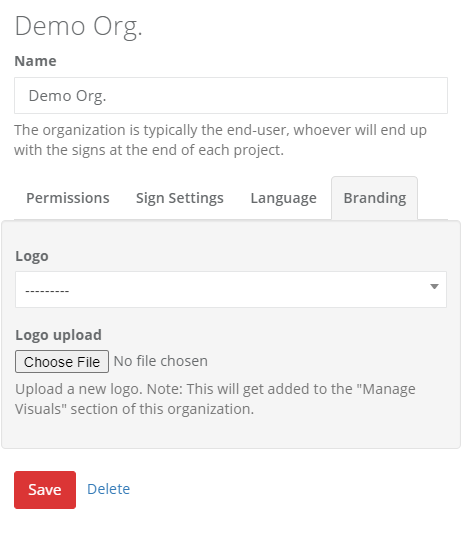Click the organization help text under Name
Viewport: 469px width, 538px height.
[x=220, y=140]
